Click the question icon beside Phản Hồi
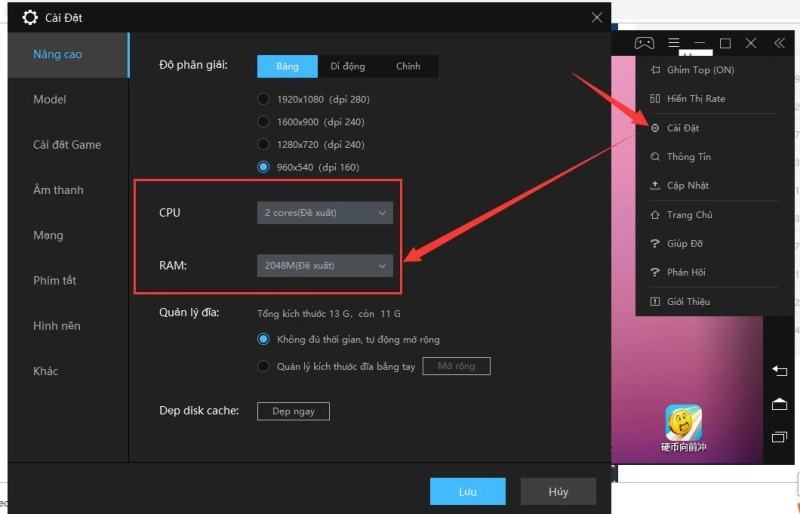 [655, 272]
